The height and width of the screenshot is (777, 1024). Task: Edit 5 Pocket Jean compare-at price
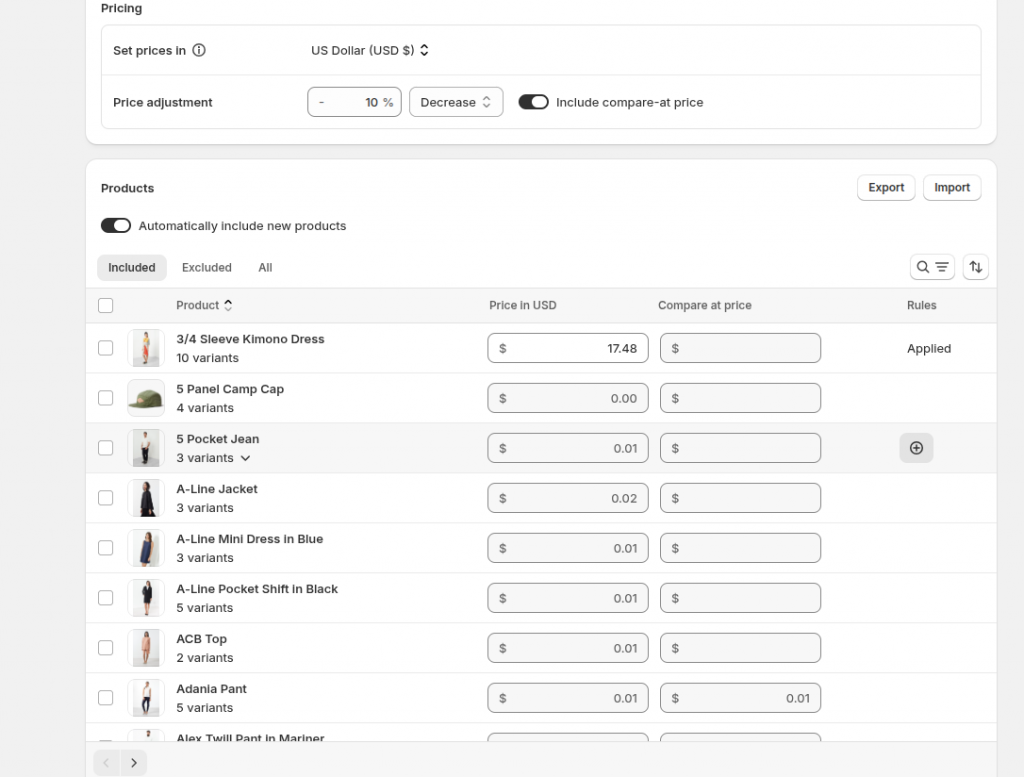click(740, 448)
